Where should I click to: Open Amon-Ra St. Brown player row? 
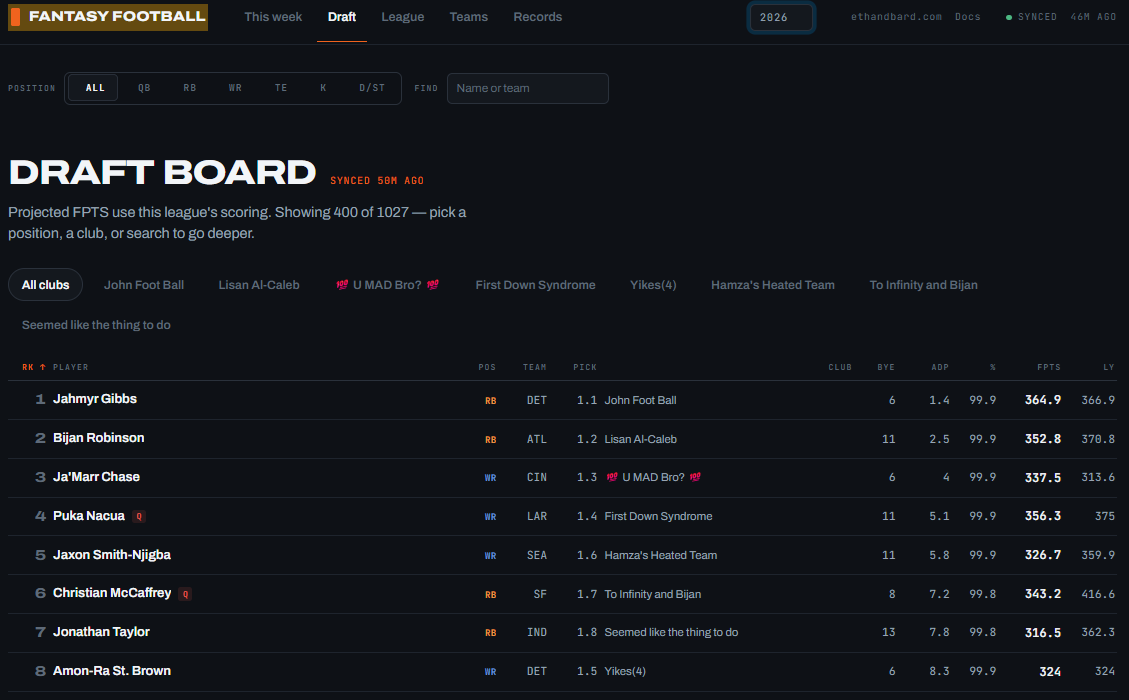coord(562,671)
